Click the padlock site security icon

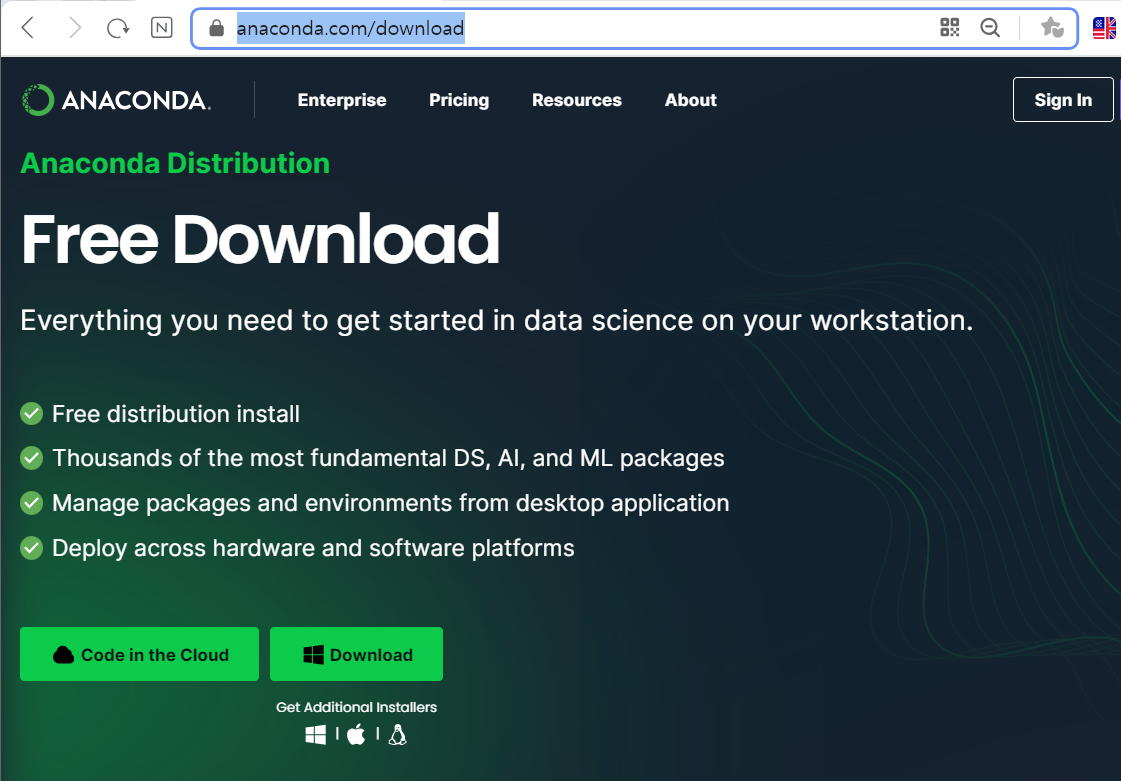click(216, 28)
